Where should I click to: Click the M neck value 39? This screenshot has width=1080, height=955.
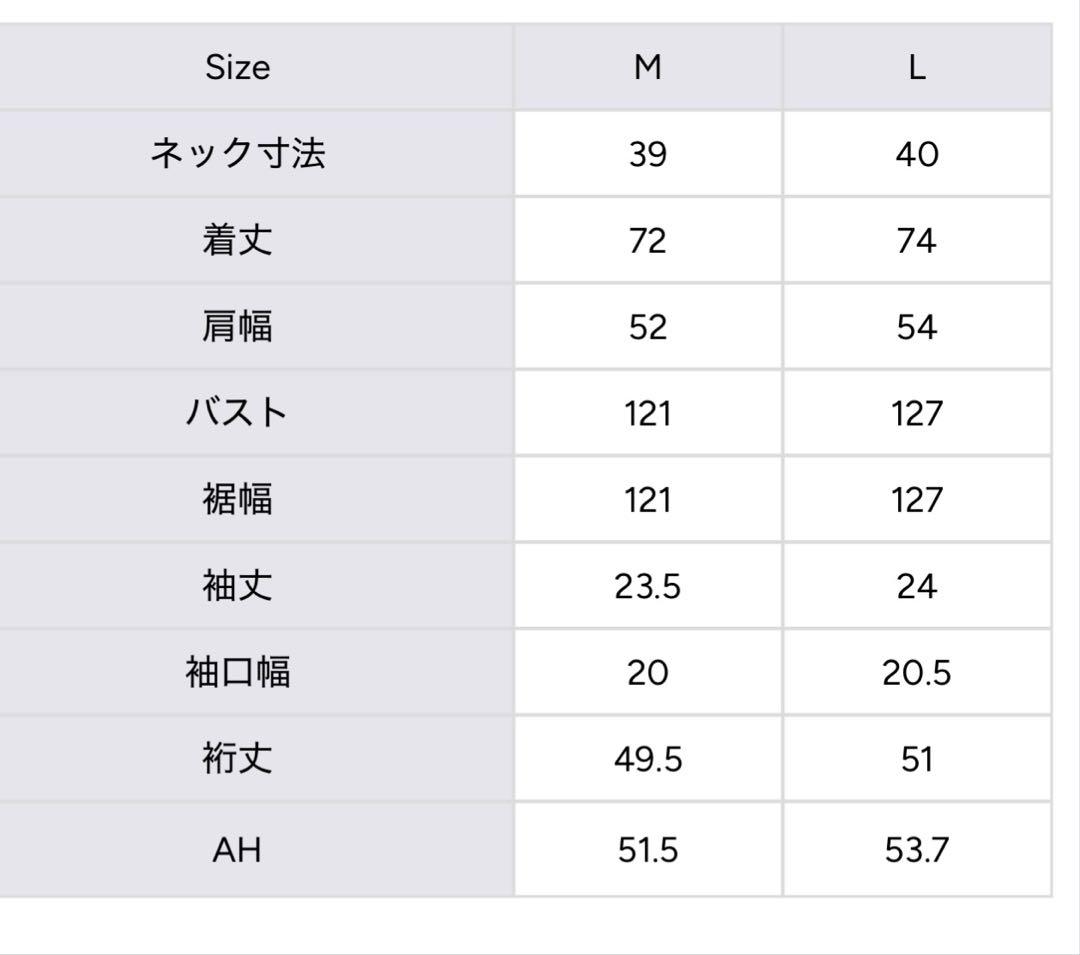point(647,154)
